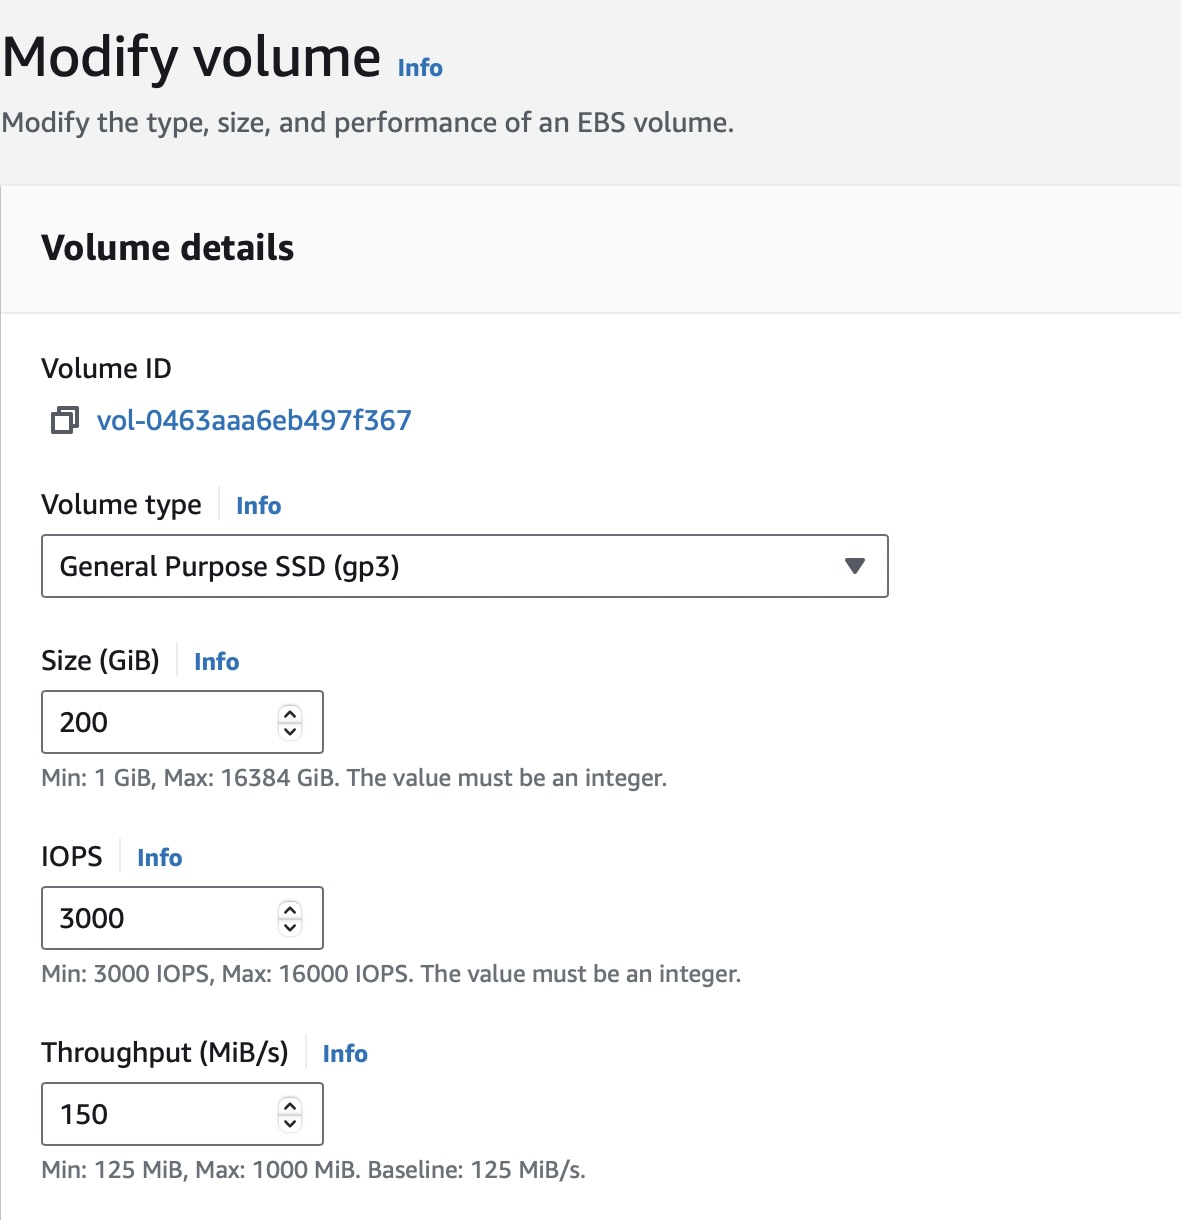Increase Size value with up stepper arrow
Screen dimensions: 1181x1220
tap(290, 714)
